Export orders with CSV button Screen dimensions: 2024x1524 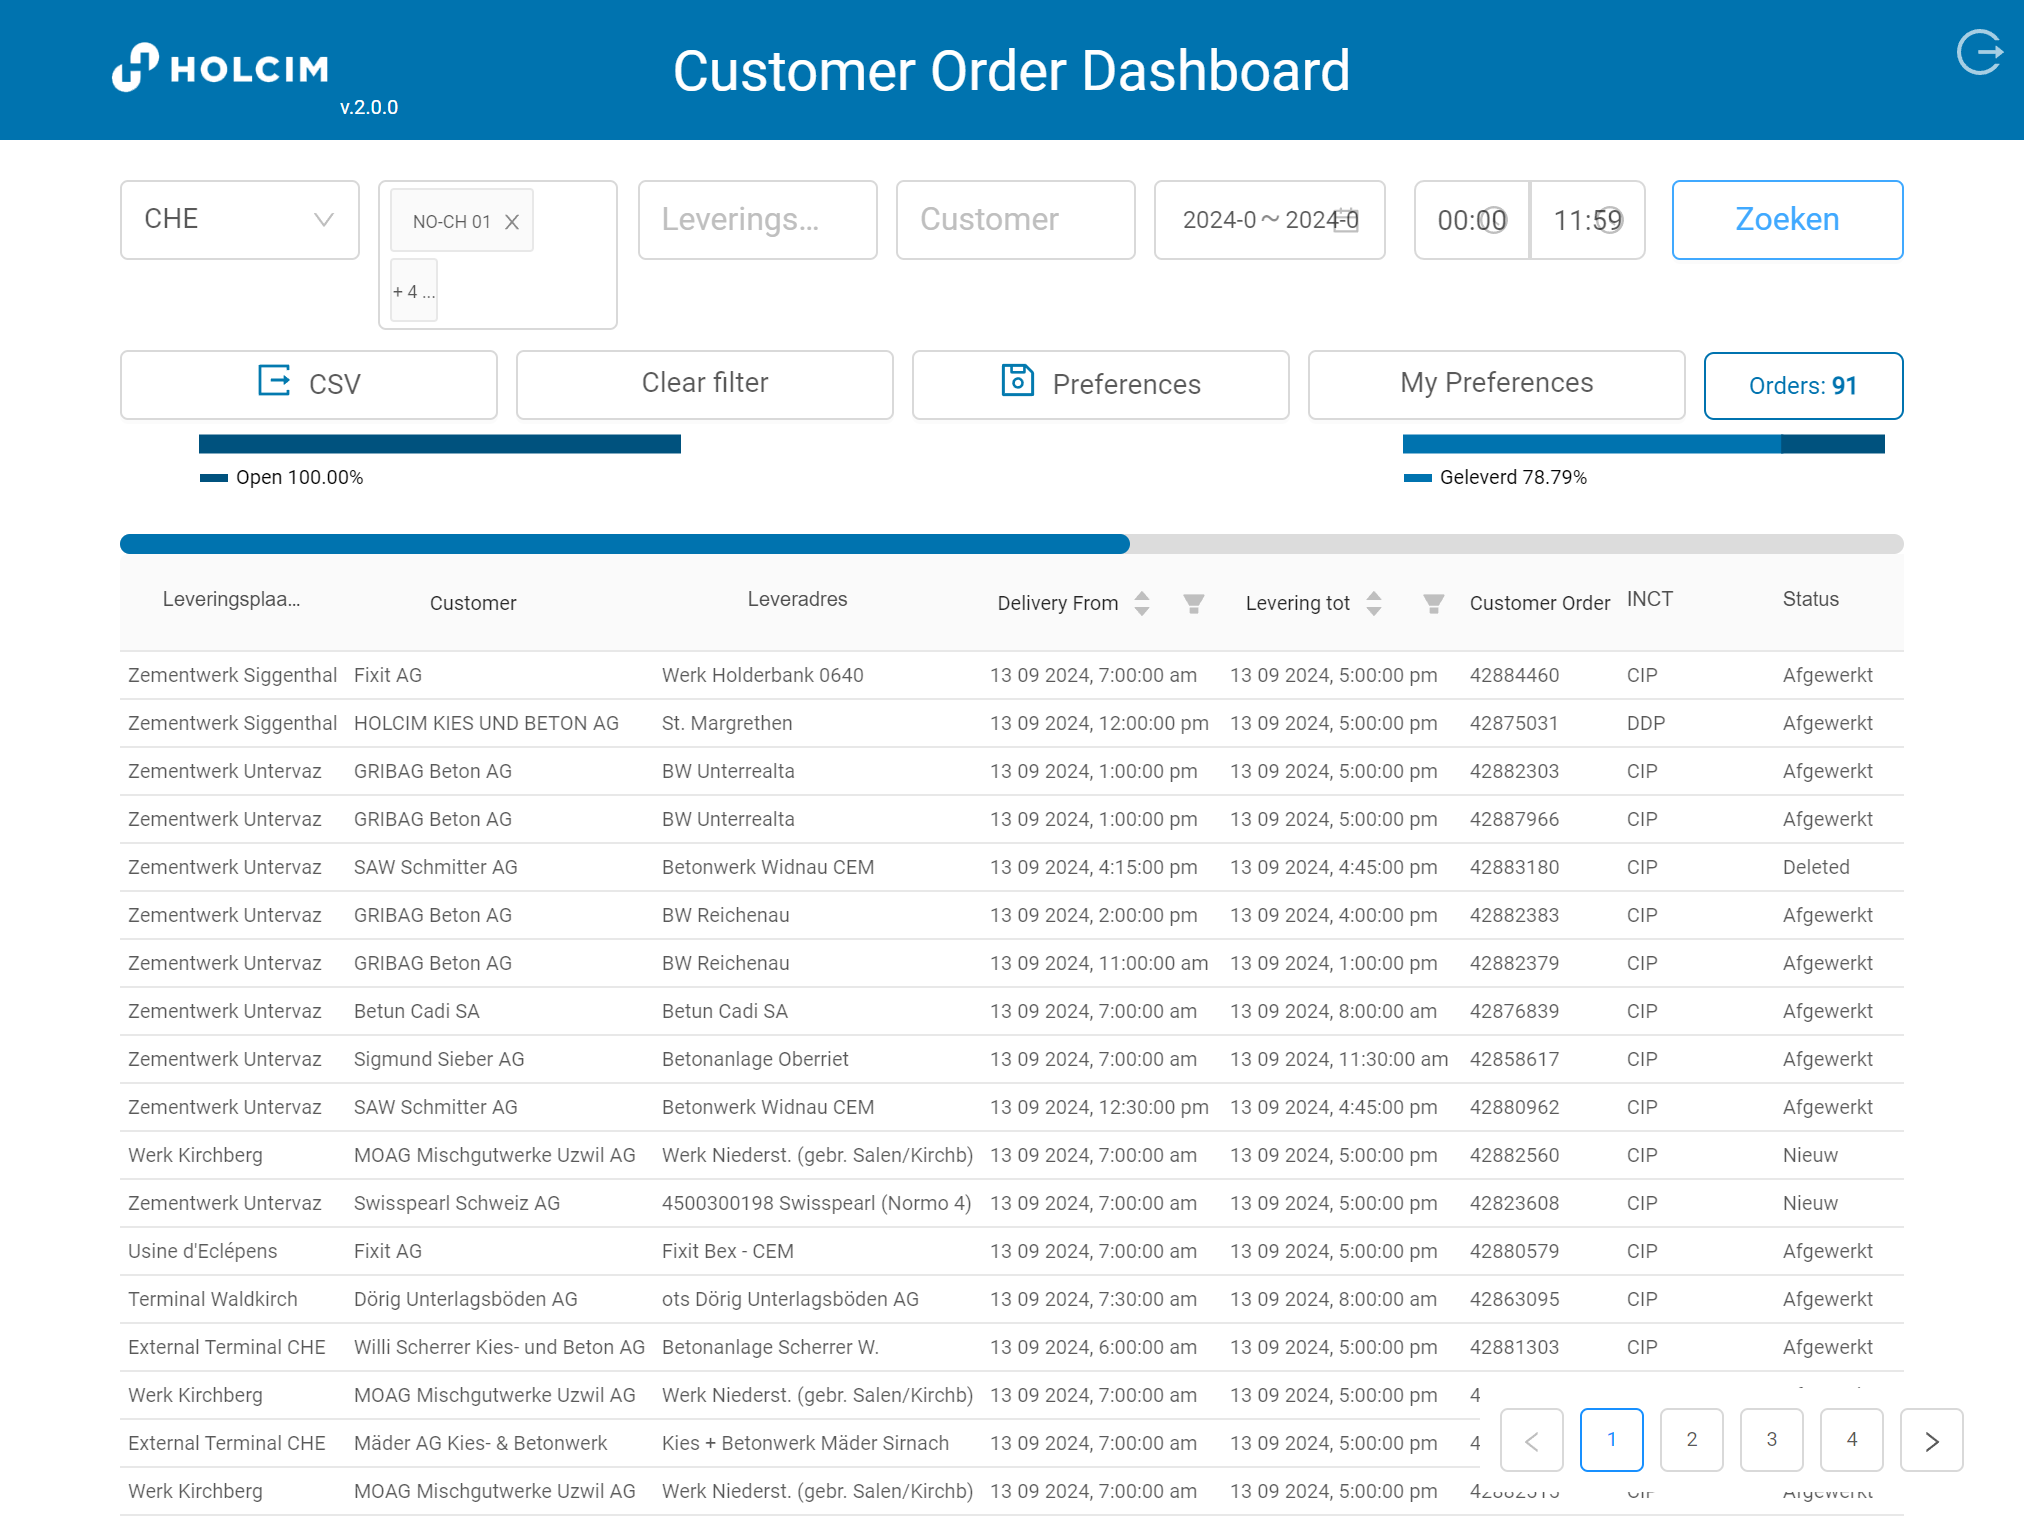[308, 384]
